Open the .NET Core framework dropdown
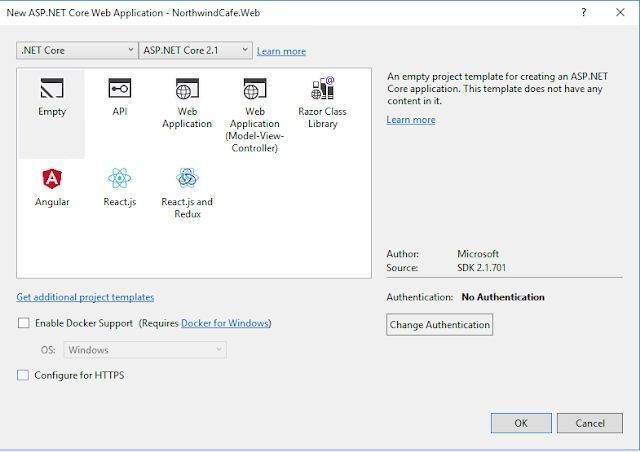 (77, 50)
